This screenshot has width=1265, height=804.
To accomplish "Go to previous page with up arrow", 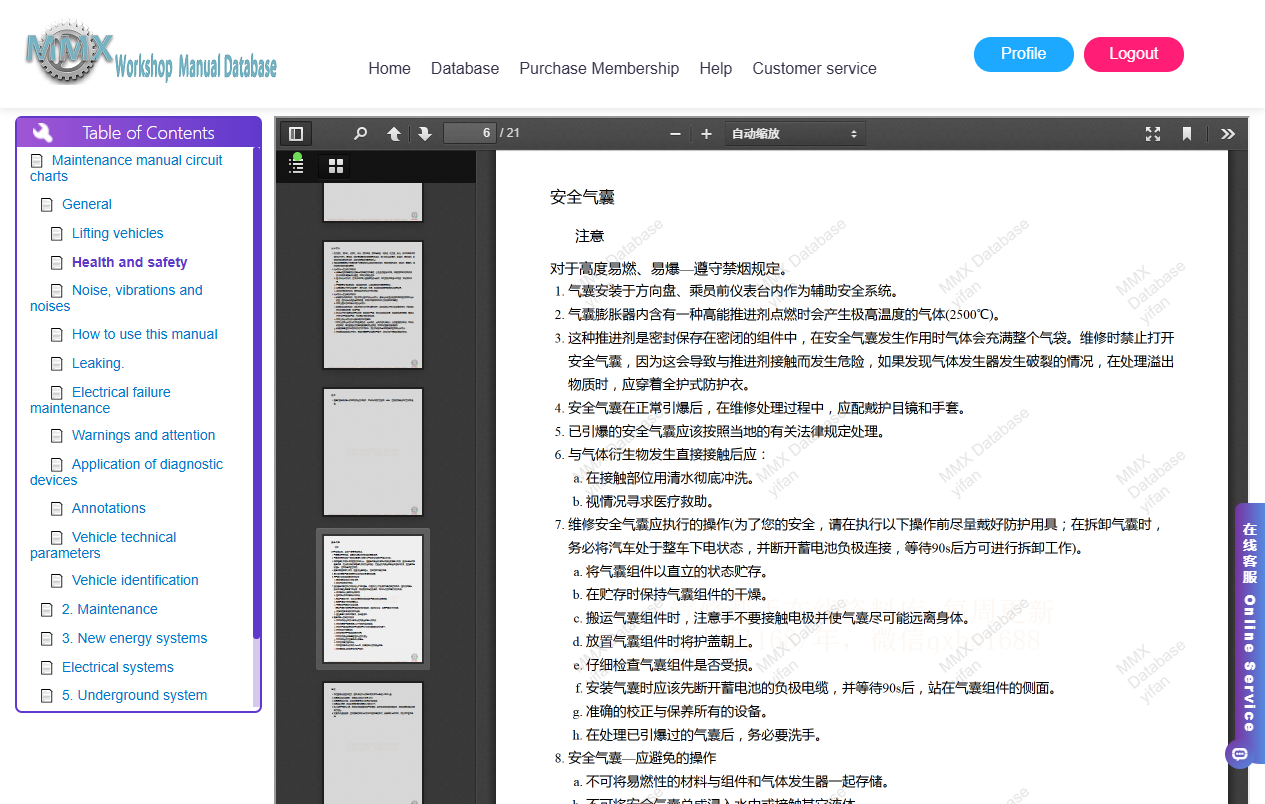I will point(394,134).
